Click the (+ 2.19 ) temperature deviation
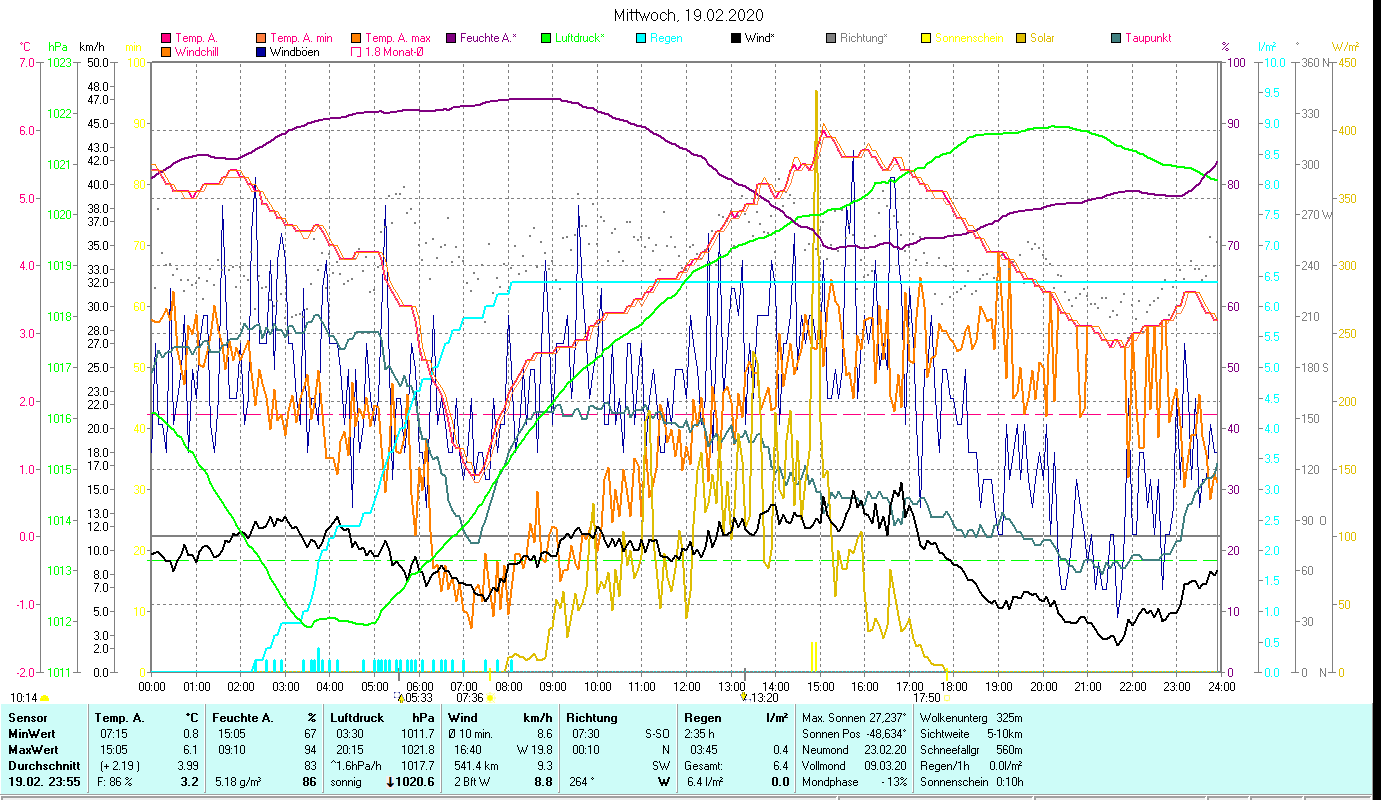Viewport: 1381px width, 800px height. point(118,766)
